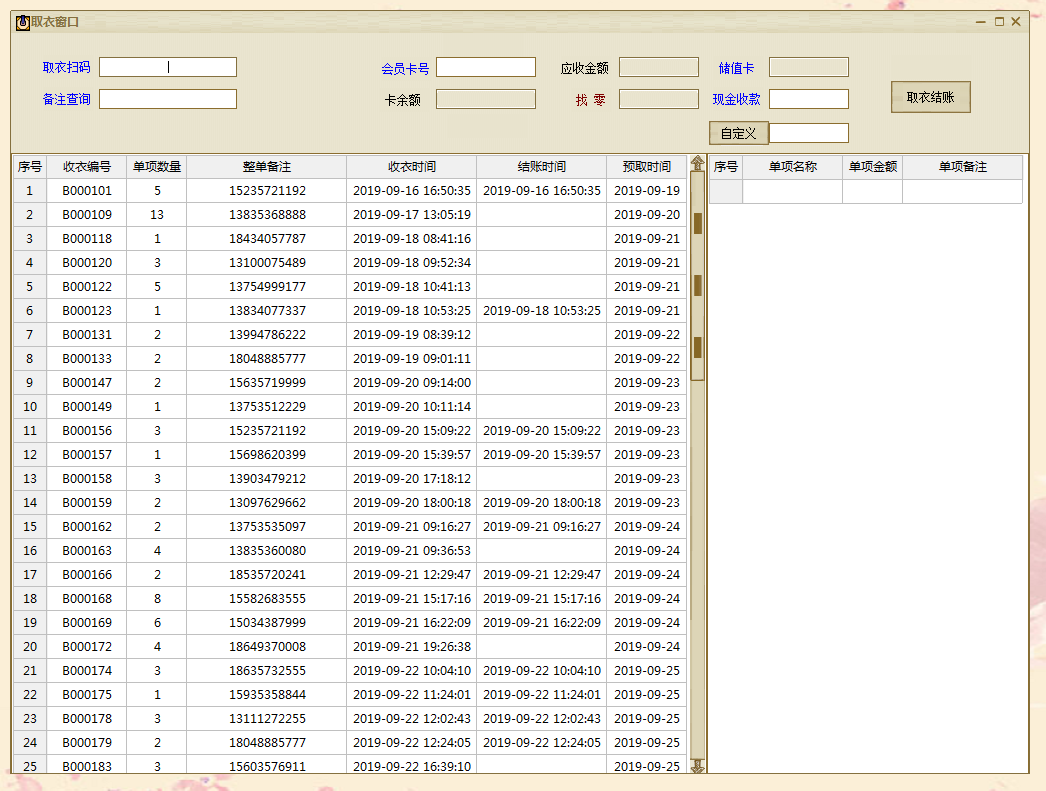Click the 会员卡号 label
The width and height of the screenshot is (1046, 791).
pos(405,69)
